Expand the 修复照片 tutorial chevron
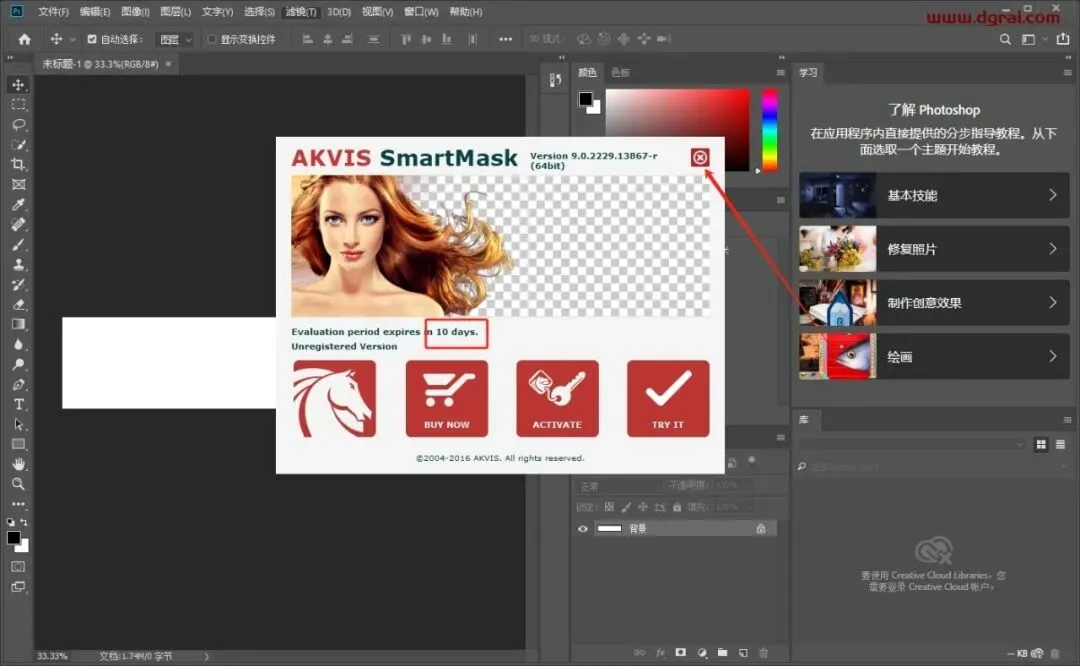1080x666 pixels. [1052, 249]
